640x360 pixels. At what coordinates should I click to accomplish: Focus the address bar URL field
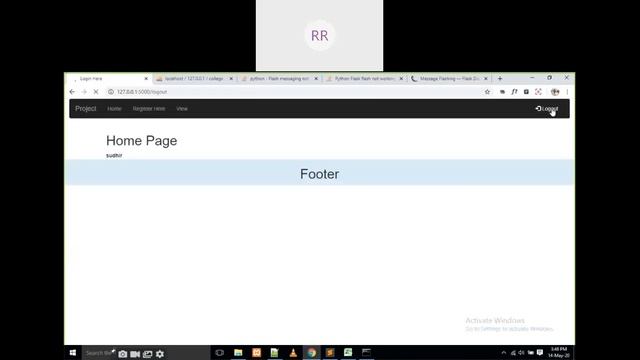coord(294,92)
